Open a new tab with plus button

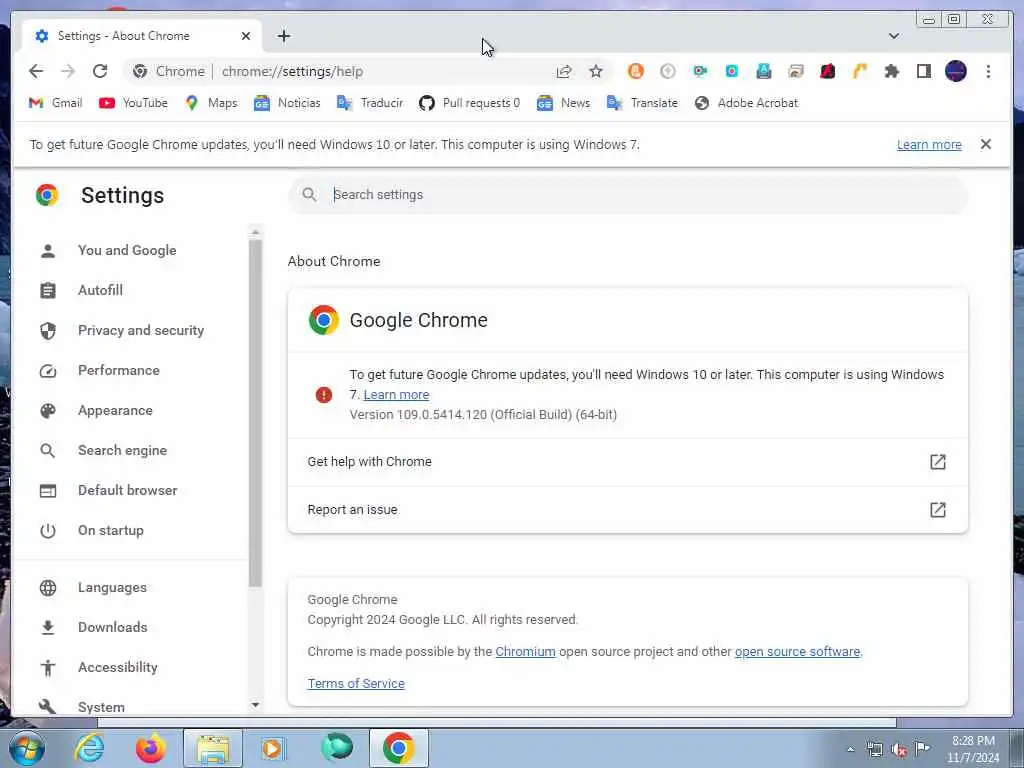[283, 36]
